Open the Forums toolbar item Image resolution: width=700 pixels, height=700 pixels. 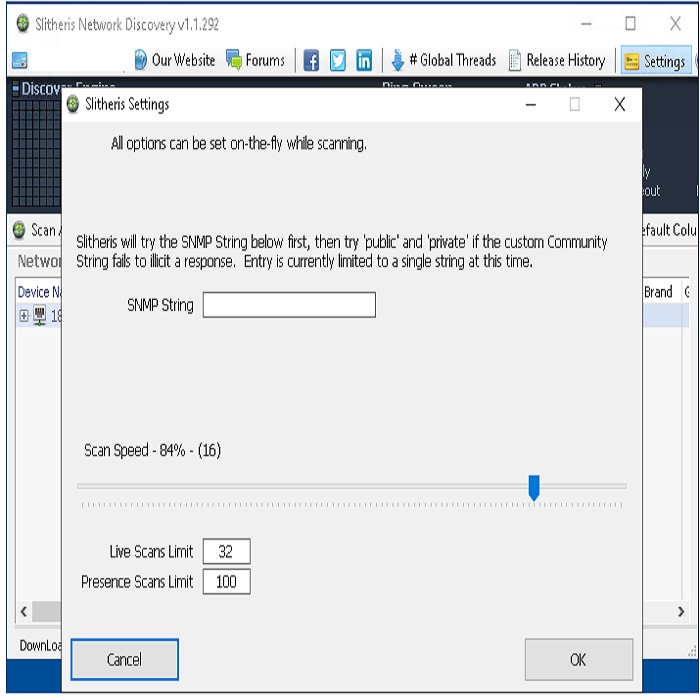255,60
